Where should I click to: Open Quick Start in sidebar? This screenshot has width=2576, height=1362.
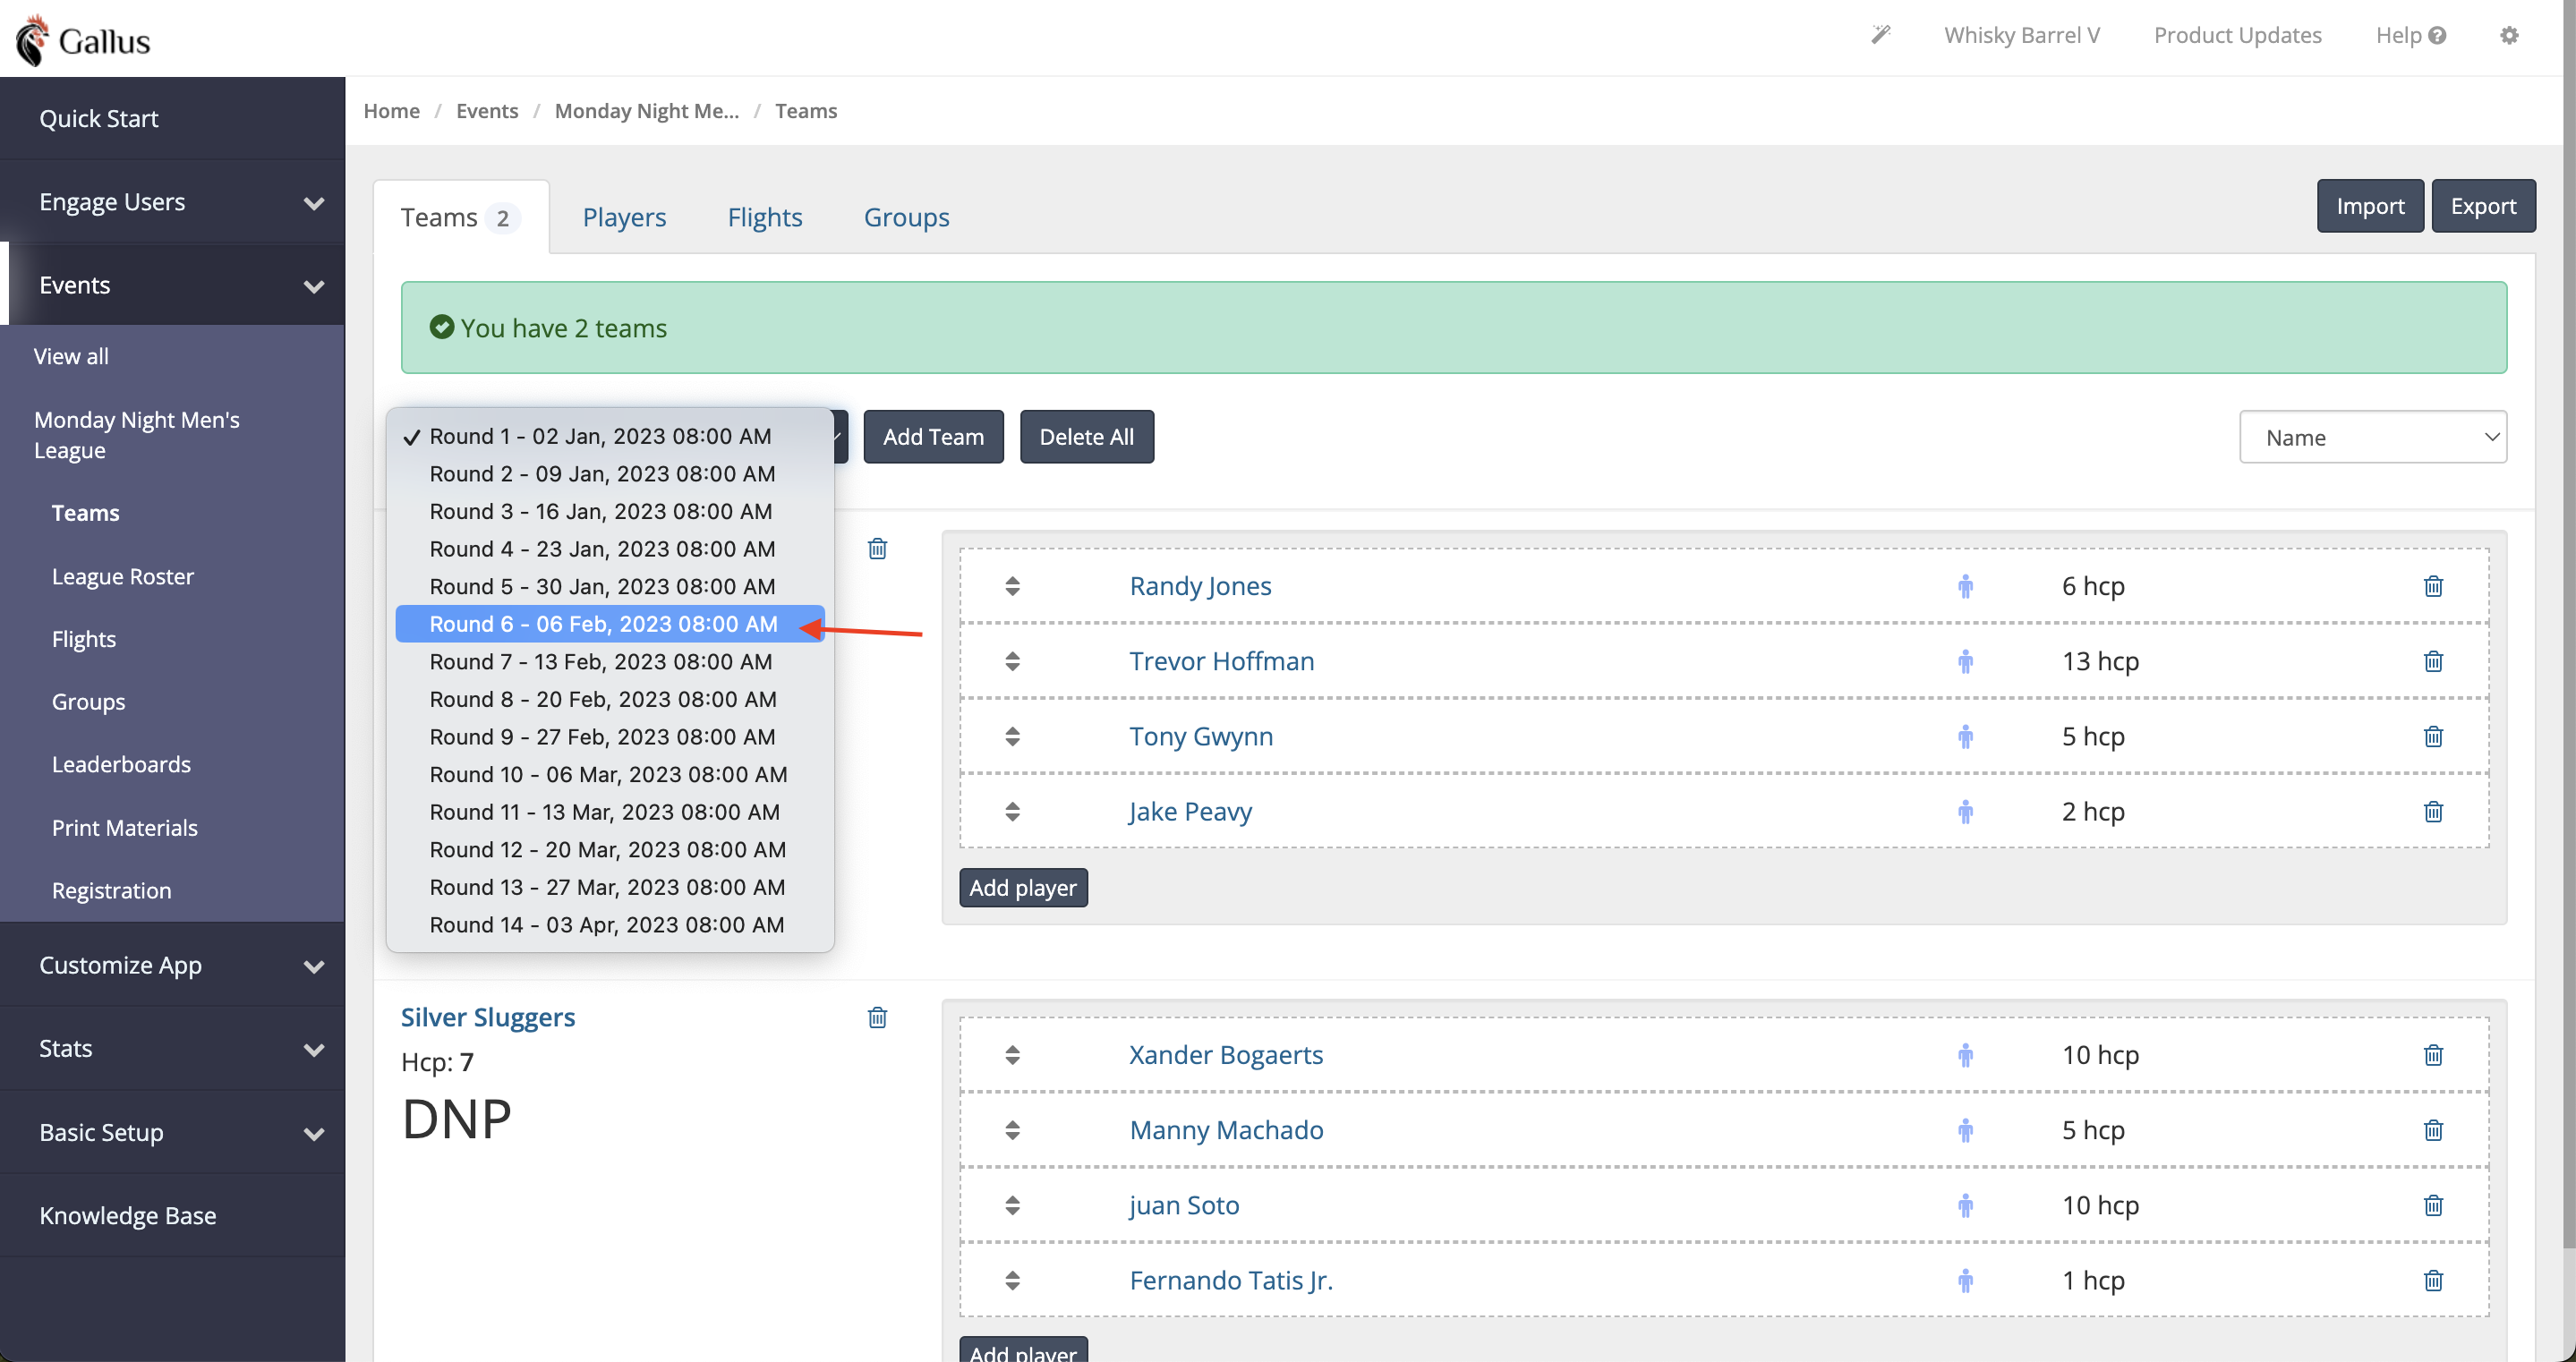pyautogui.click(x=172, y=119)
